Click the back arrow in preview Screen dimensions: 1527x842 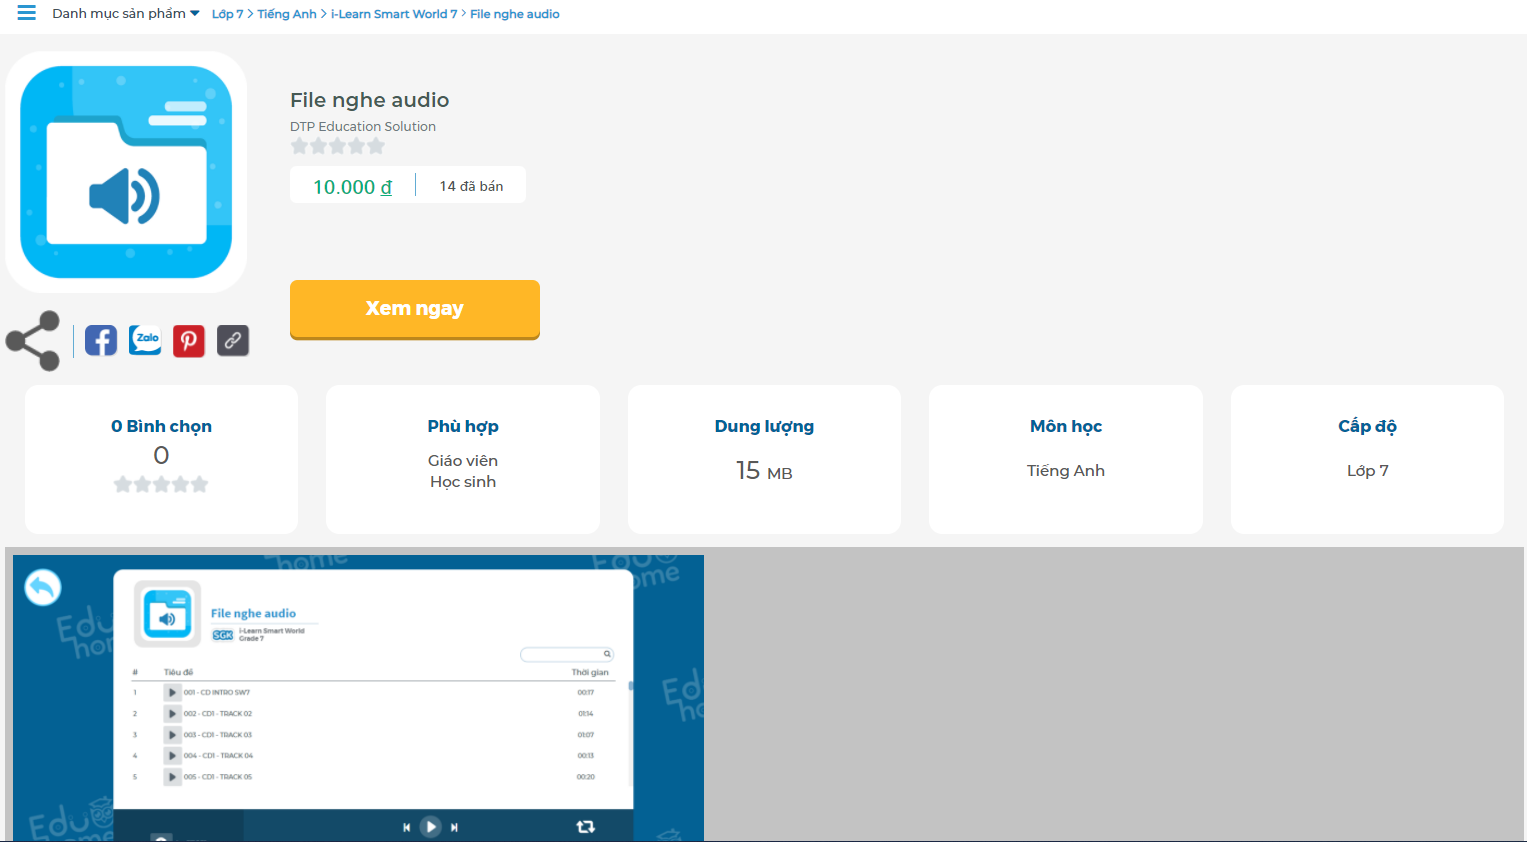[43, 587]
